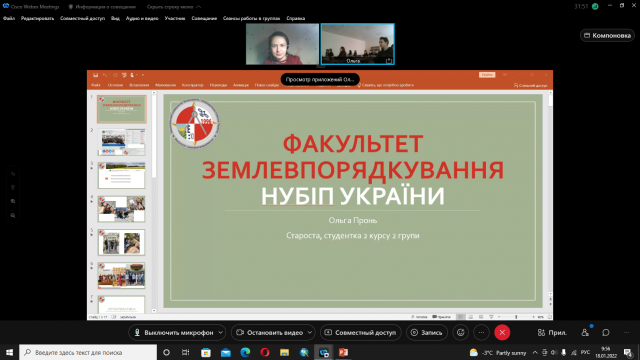
Task: Open Сеансы работы в группах menu
Action: click(251, 18)
